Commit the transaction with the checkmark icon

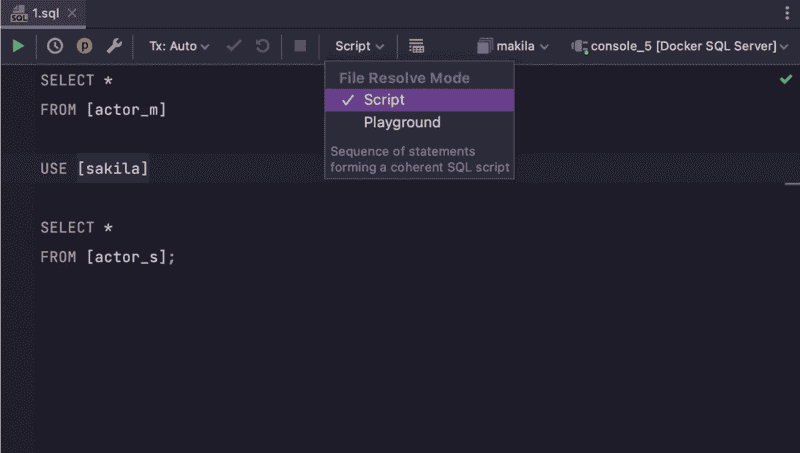pos(234,46)
